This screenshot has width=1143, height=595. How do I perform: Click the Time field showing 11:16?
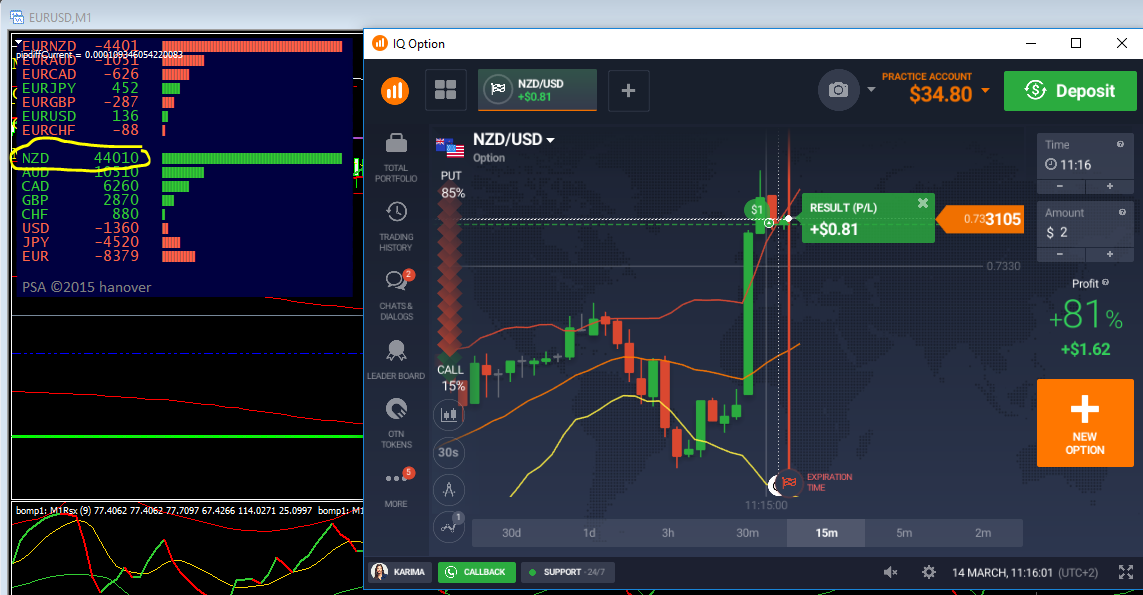click(x=1085, y=156)
